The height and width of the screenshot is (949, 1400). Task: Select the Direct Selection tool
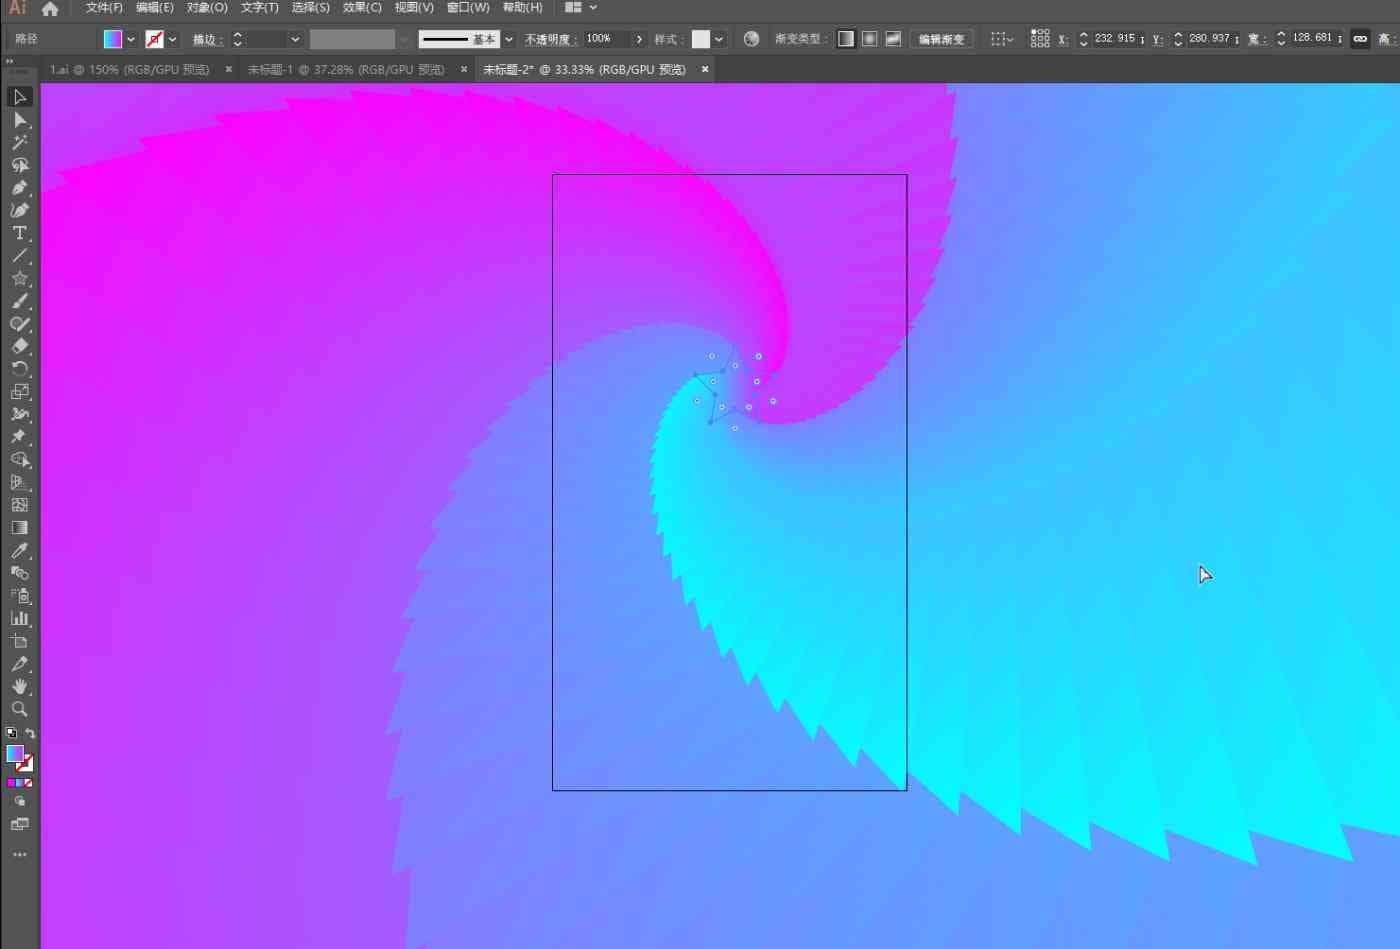tap(19, 120)
